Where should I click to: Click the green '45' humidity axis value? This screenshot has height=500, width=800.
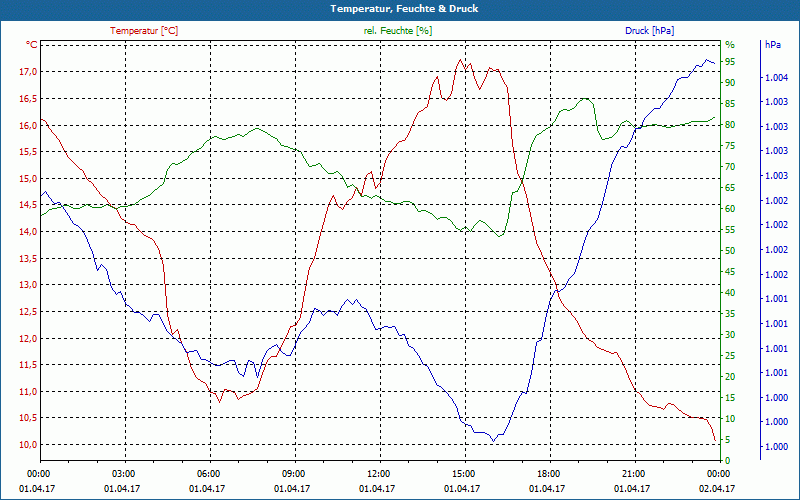point(730,272)
